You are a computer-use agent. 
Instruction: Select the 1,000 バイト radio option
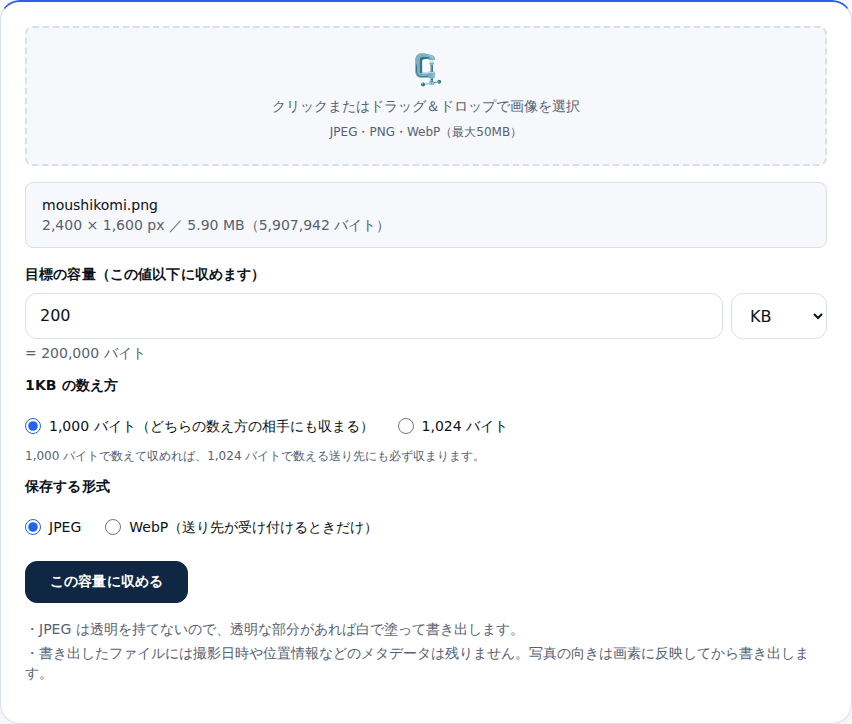coord(33,426)
